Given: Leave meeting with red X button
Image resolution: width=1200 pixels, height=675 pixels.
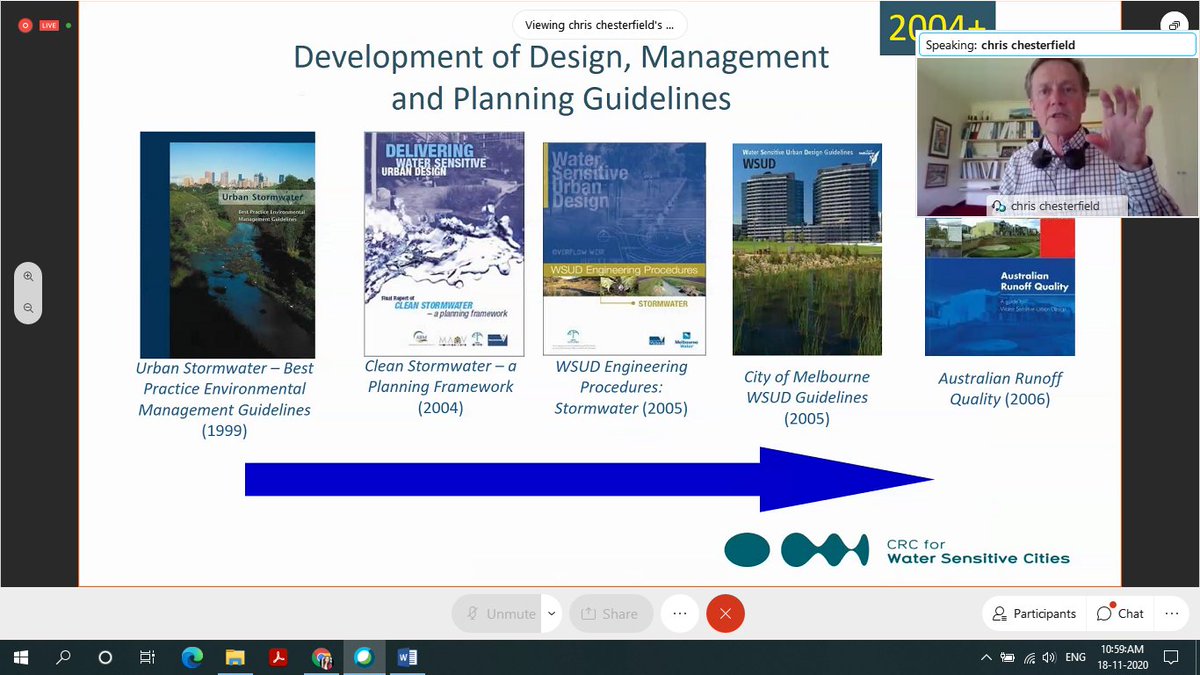Looking at the screenshot, I should (x=725, y=614).
